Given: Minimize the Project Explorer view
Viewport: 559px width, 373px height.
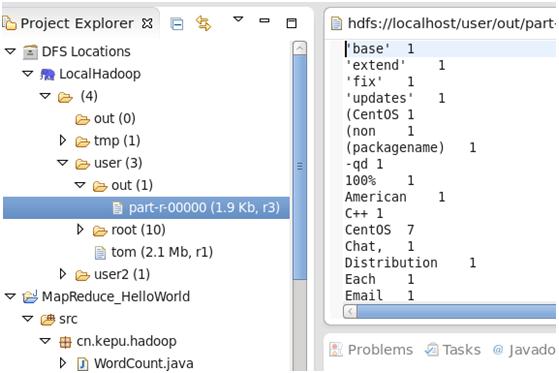Looking at the screenshot, I should (264, 21).
